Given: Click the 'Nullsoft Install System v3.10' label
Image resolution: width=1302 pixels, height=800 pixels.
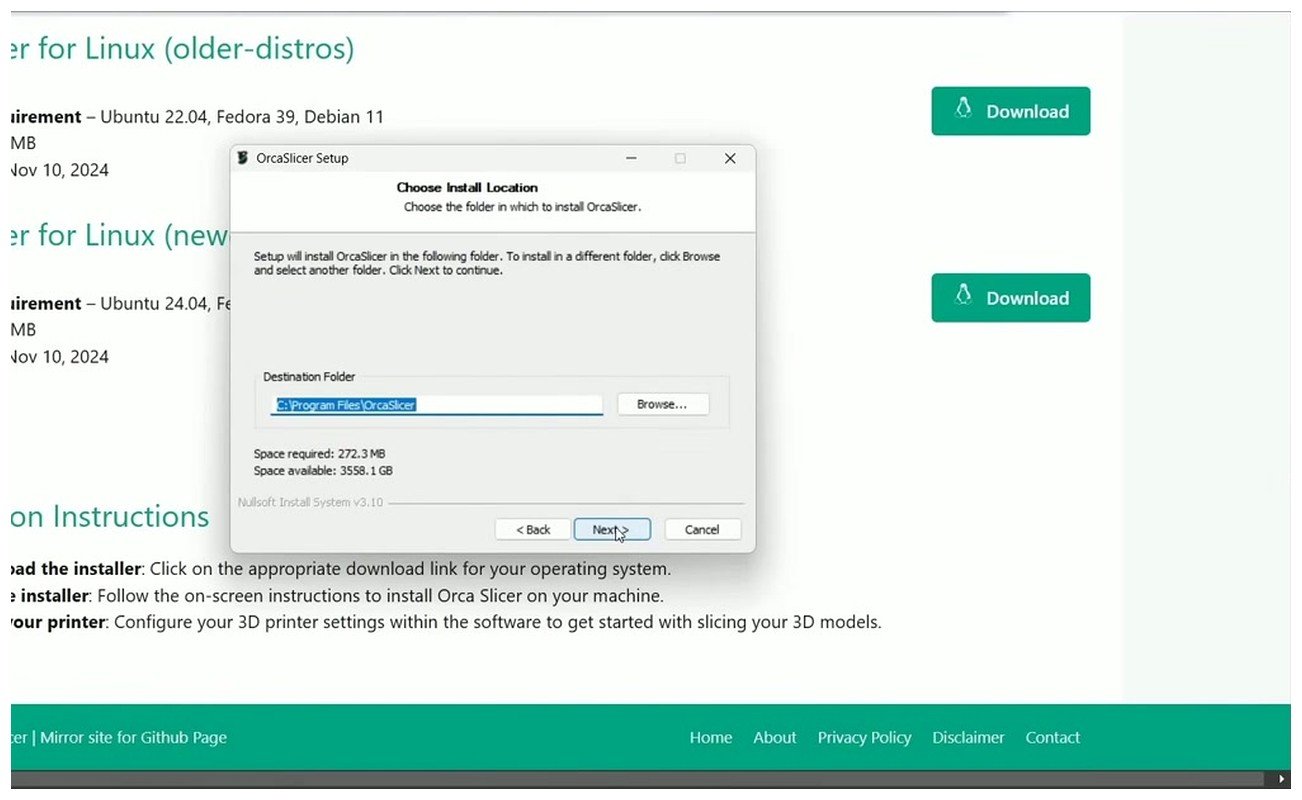Looking at the screenshot, I should pyautogui.click(x=310, y=502).
